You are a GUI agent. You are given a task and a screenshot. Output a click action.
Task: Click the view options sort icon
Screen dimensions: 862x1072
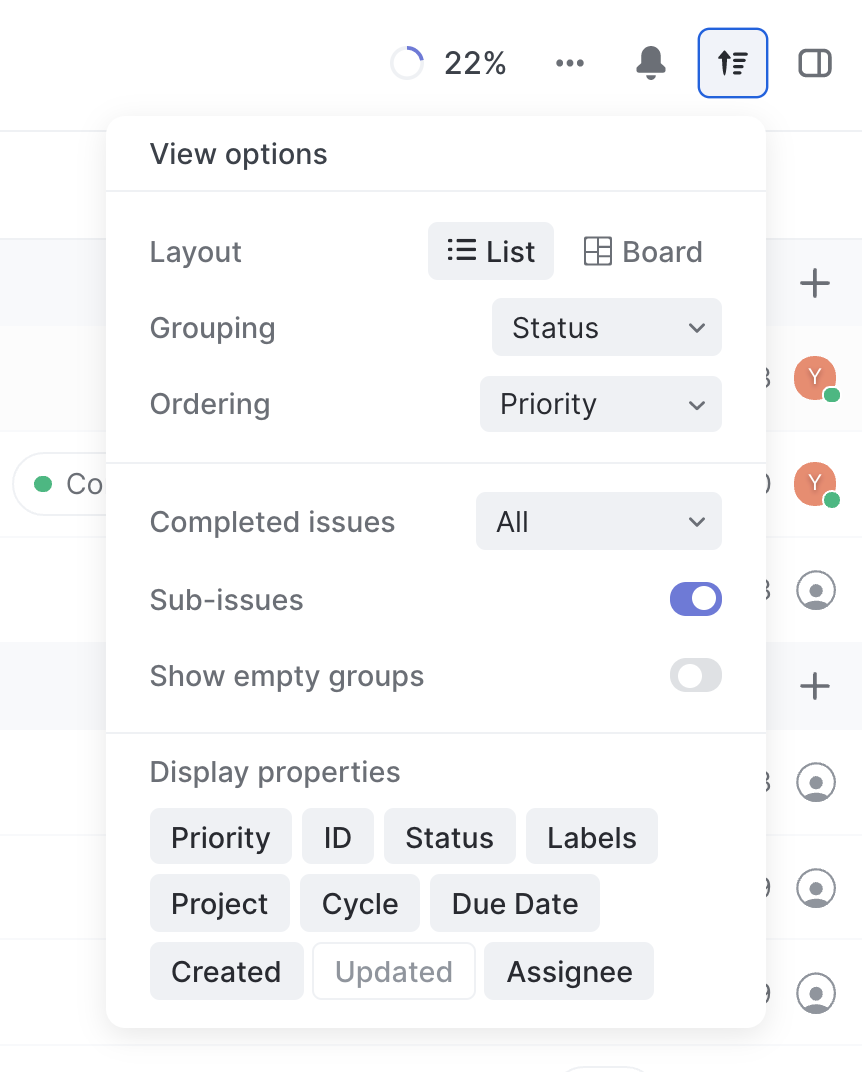(x=733, y=64)
